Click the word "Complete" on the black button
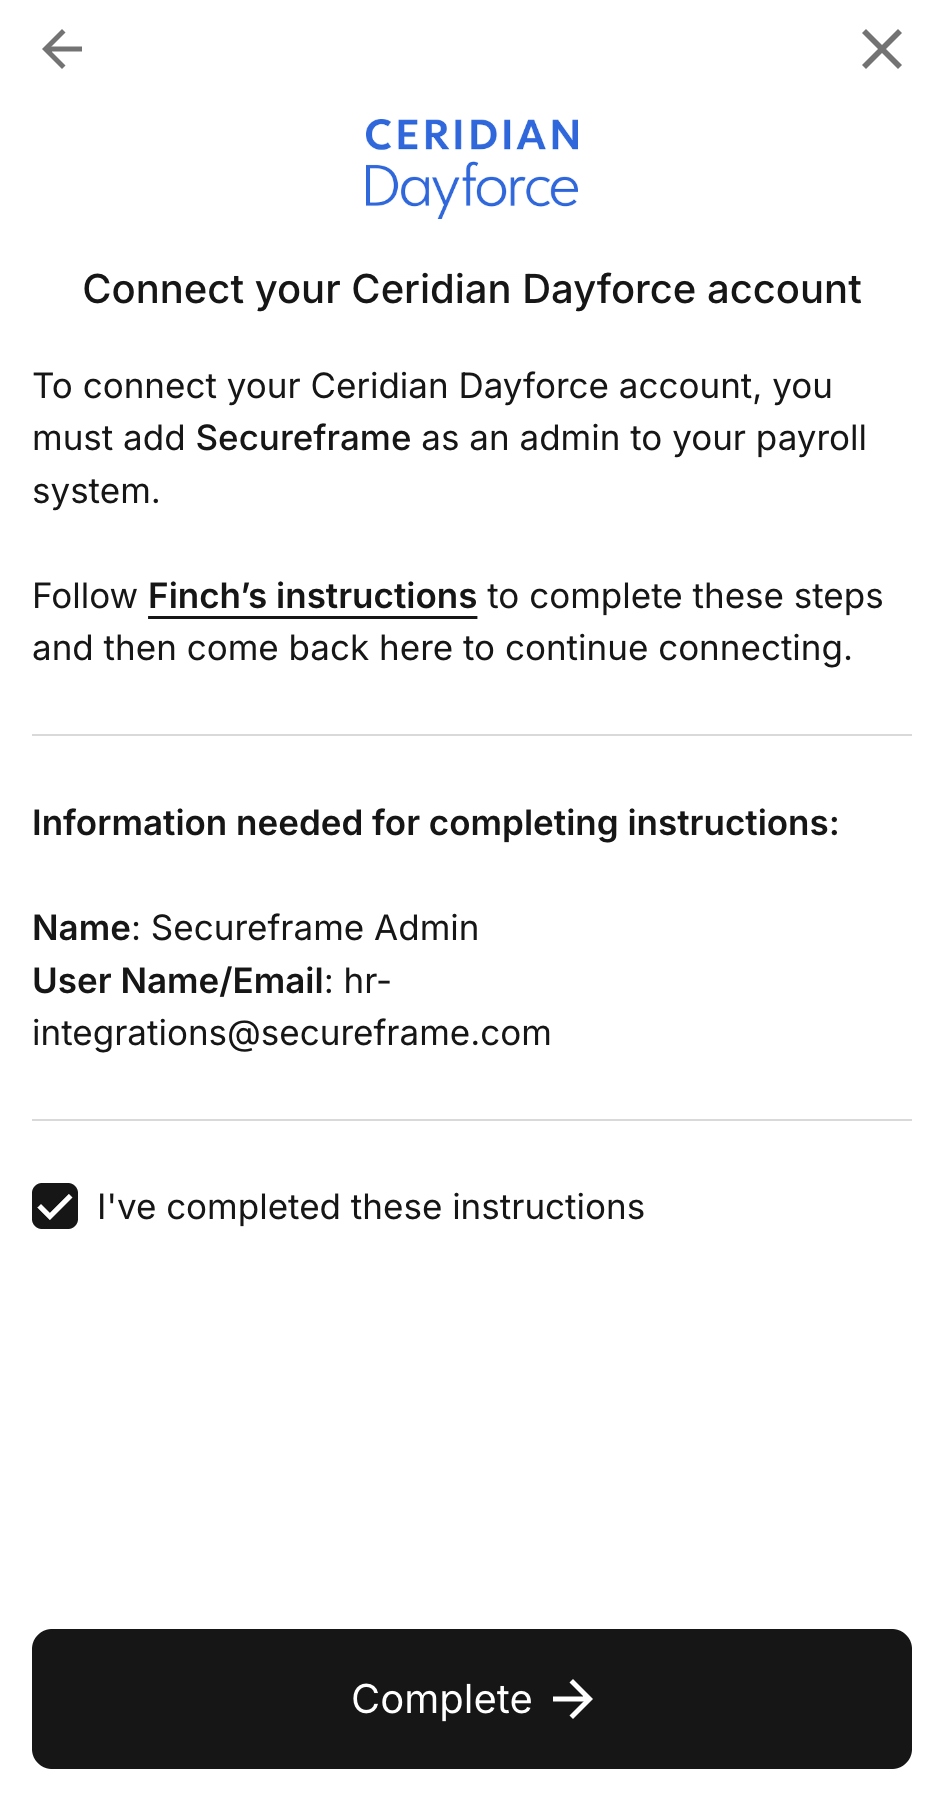 point(442,1699)
